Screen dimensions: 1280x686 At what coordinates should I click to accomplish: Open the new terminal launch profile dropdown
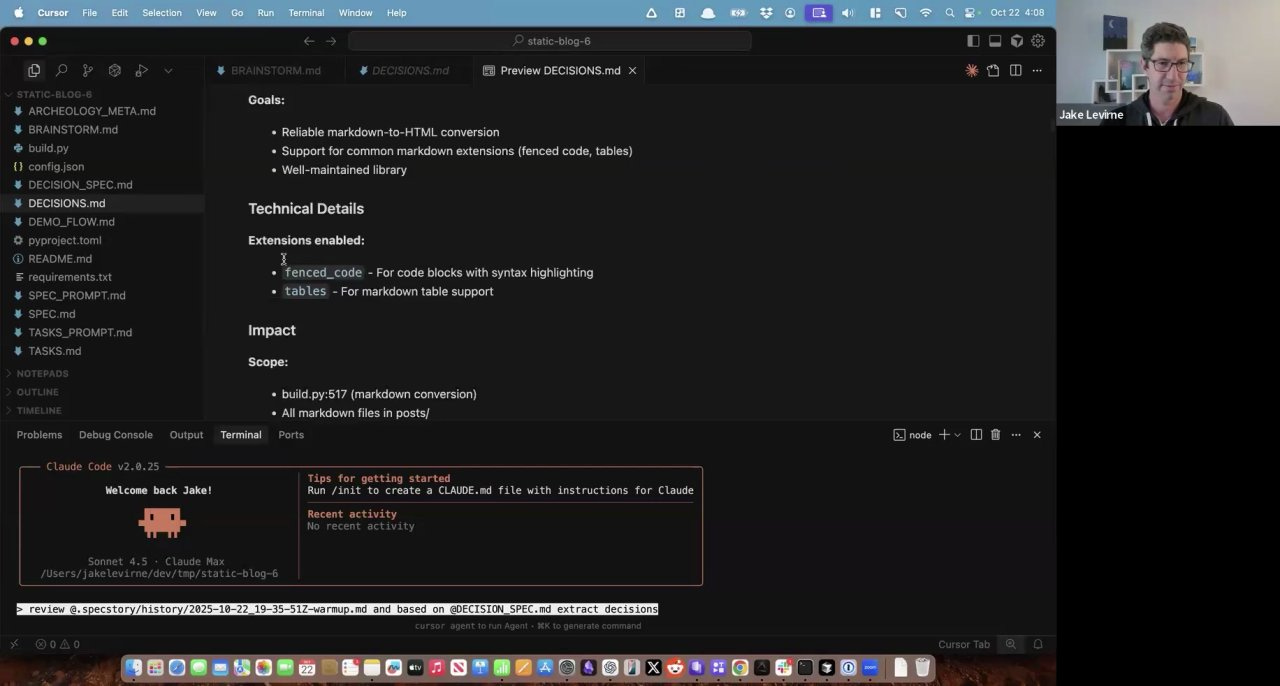pyautogui.click(x=958, y=435)
